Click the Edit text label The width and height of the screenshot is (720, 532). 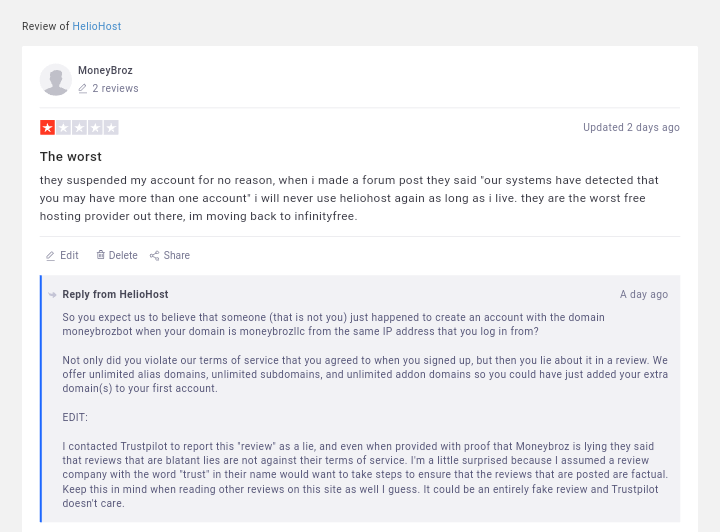pos(69,255)
